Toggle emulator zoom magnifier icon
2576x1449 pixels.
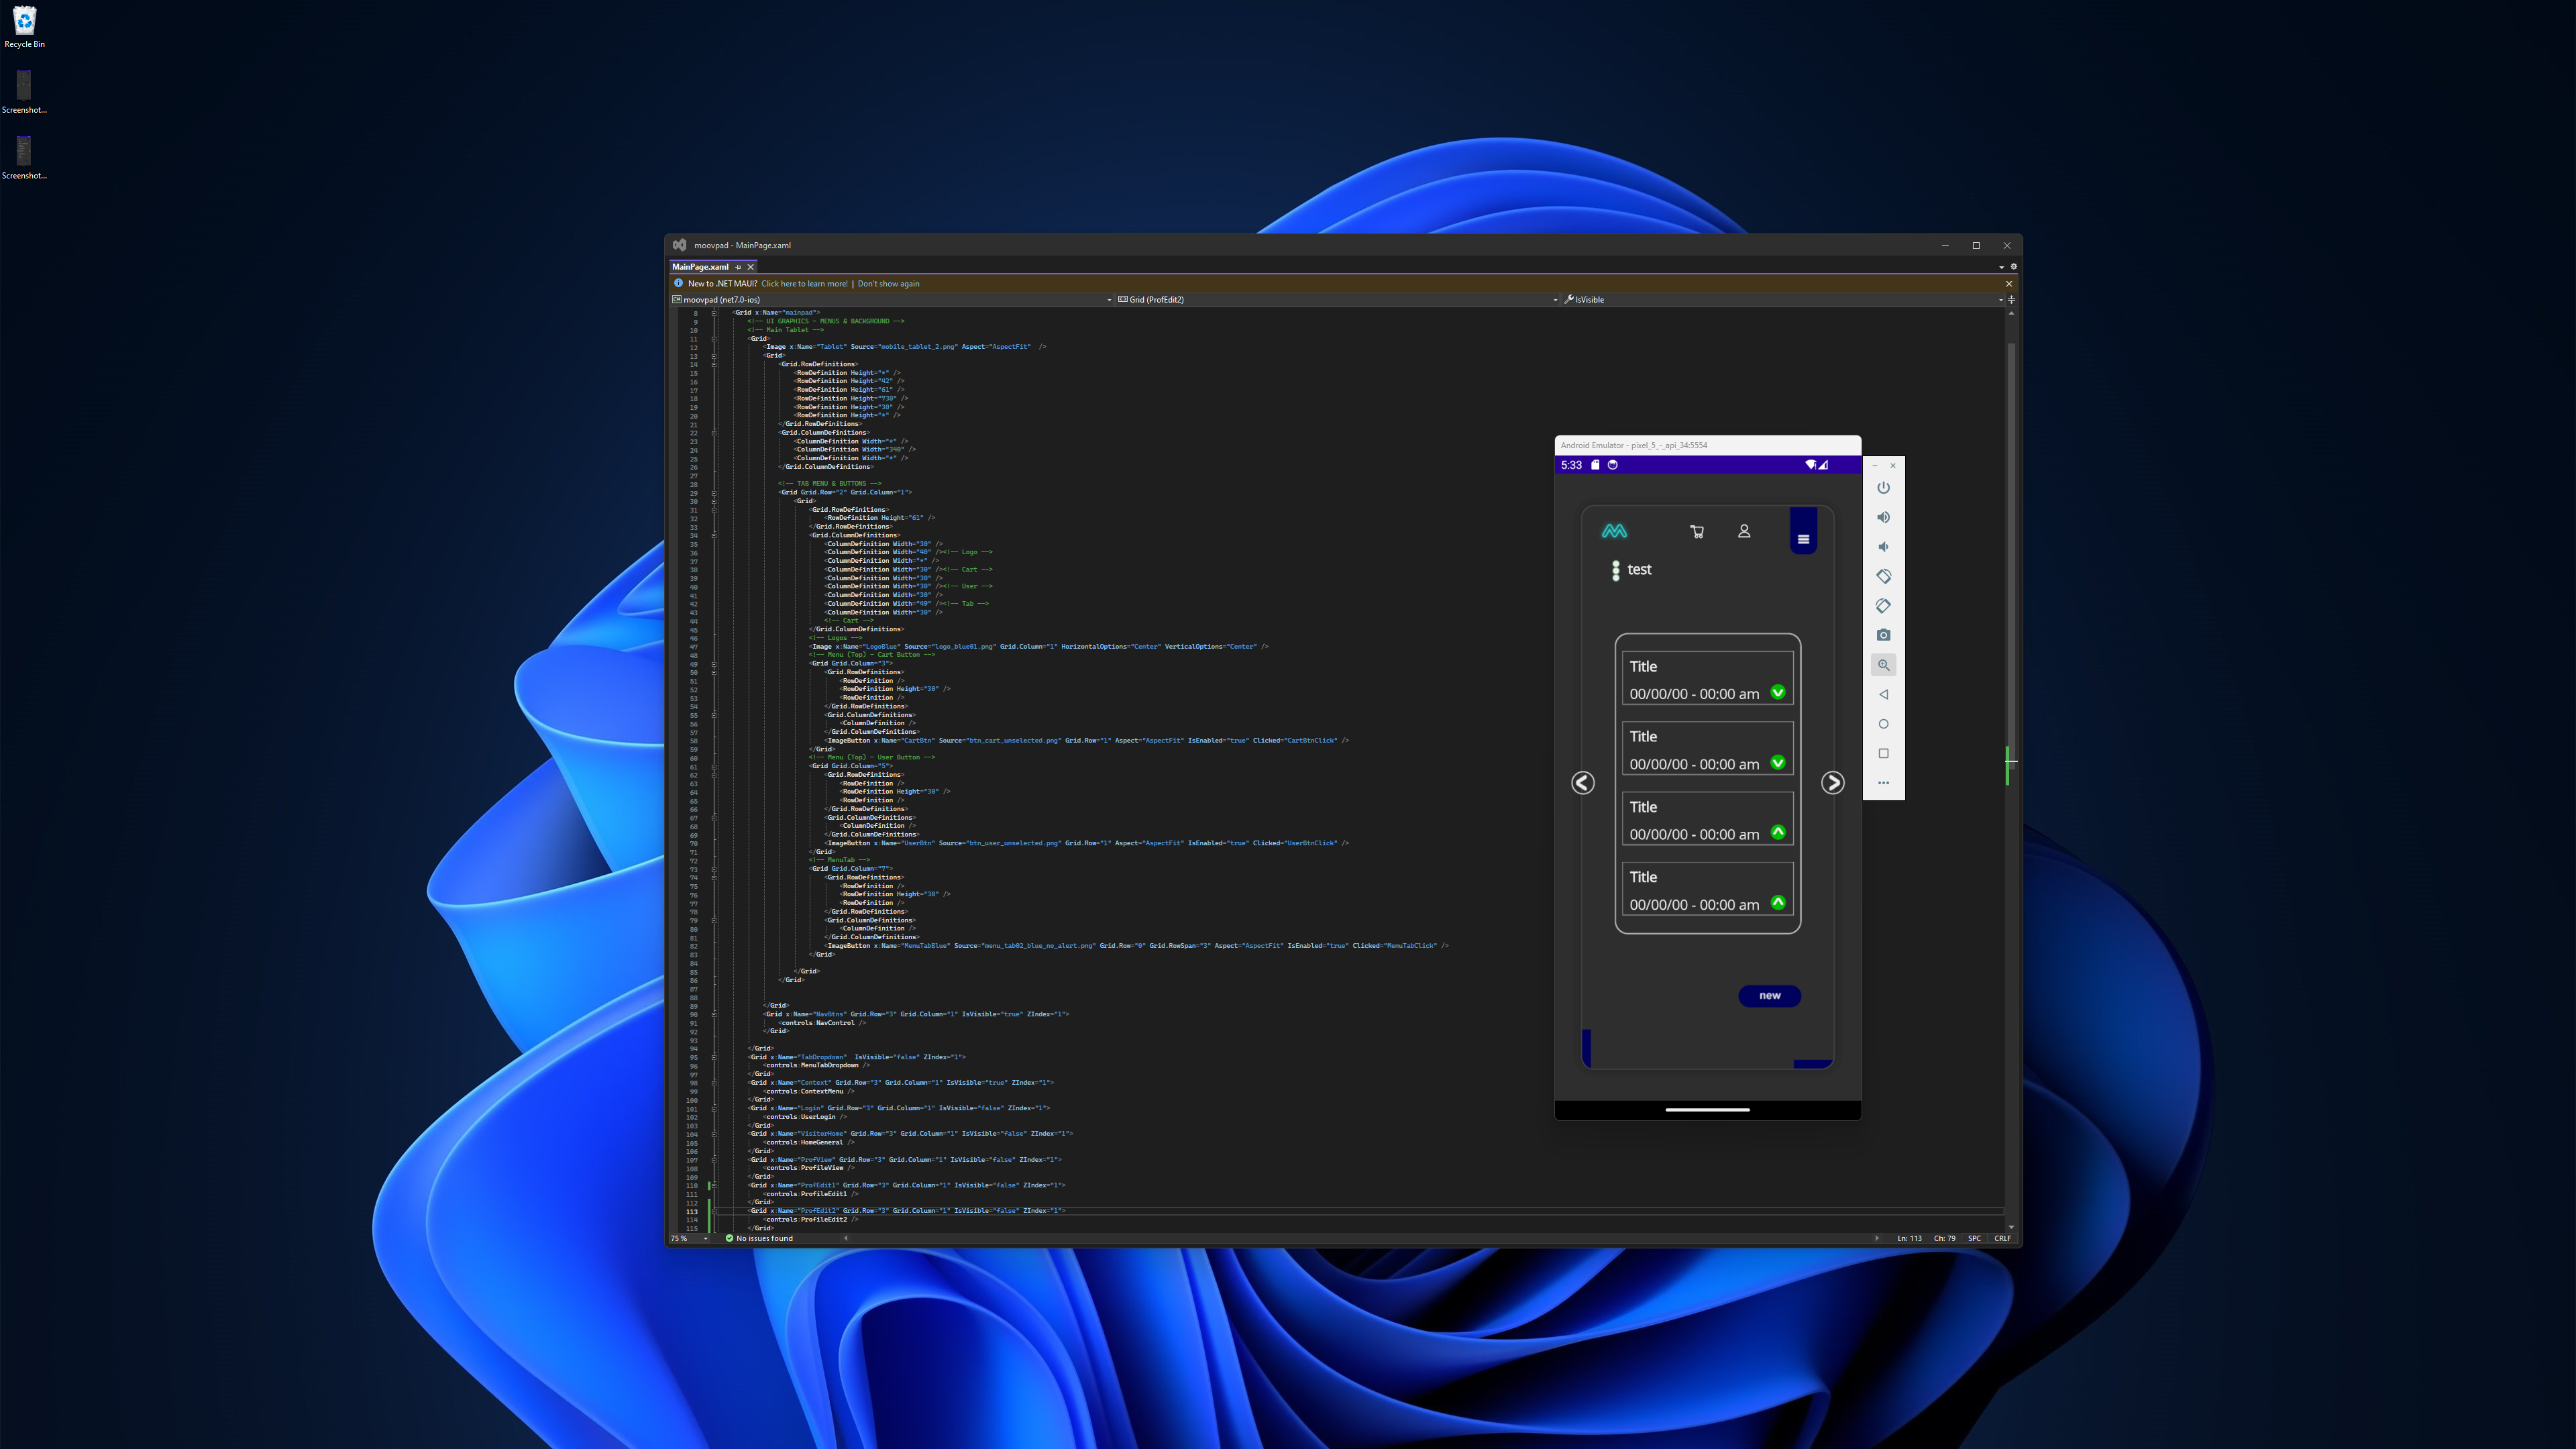pos(1883,665)
